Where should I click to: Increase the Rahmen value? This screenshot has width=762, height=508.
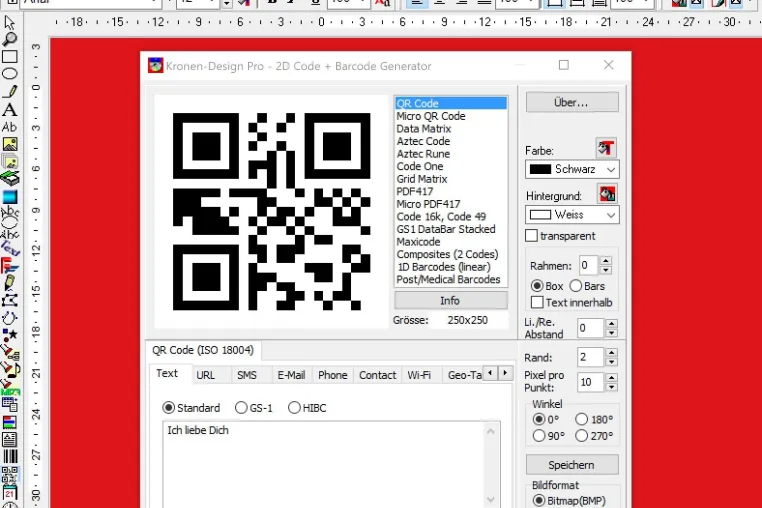coord(606,261)
